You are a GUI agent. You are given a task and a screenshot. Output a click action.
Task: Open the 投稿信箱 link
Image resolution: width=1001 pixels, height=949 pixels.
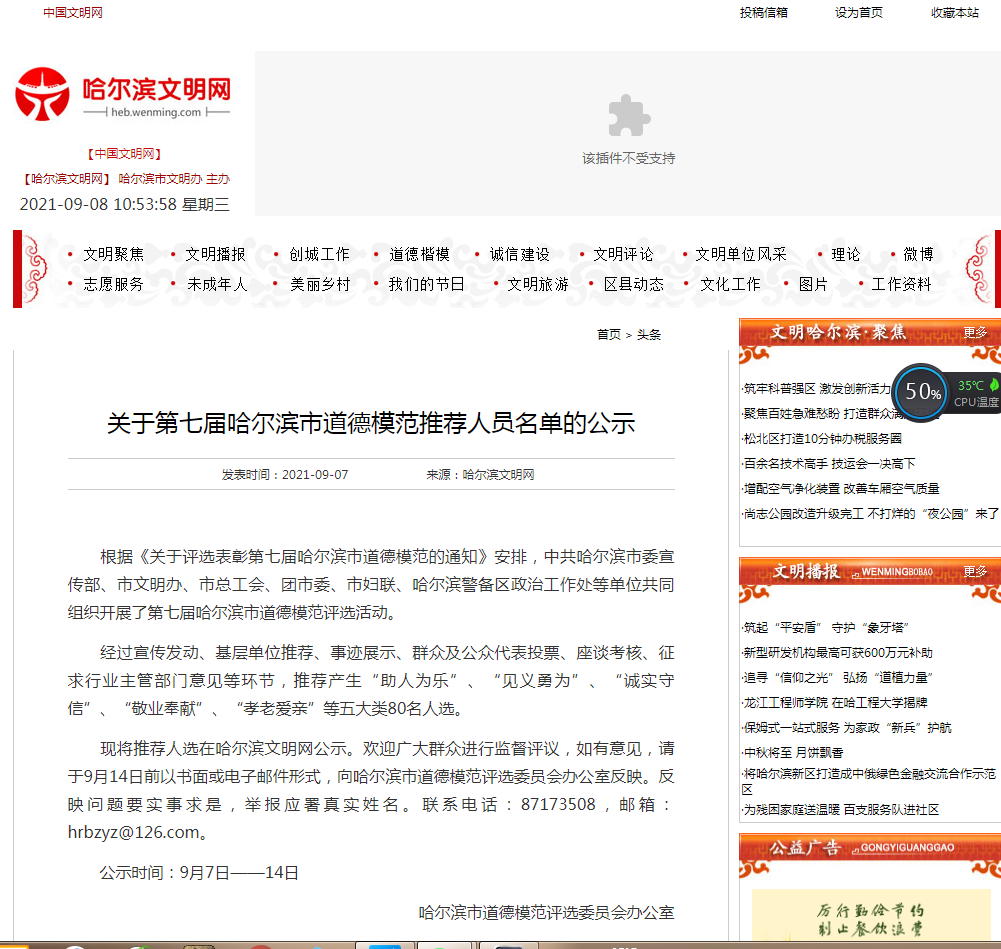[763, 13]
